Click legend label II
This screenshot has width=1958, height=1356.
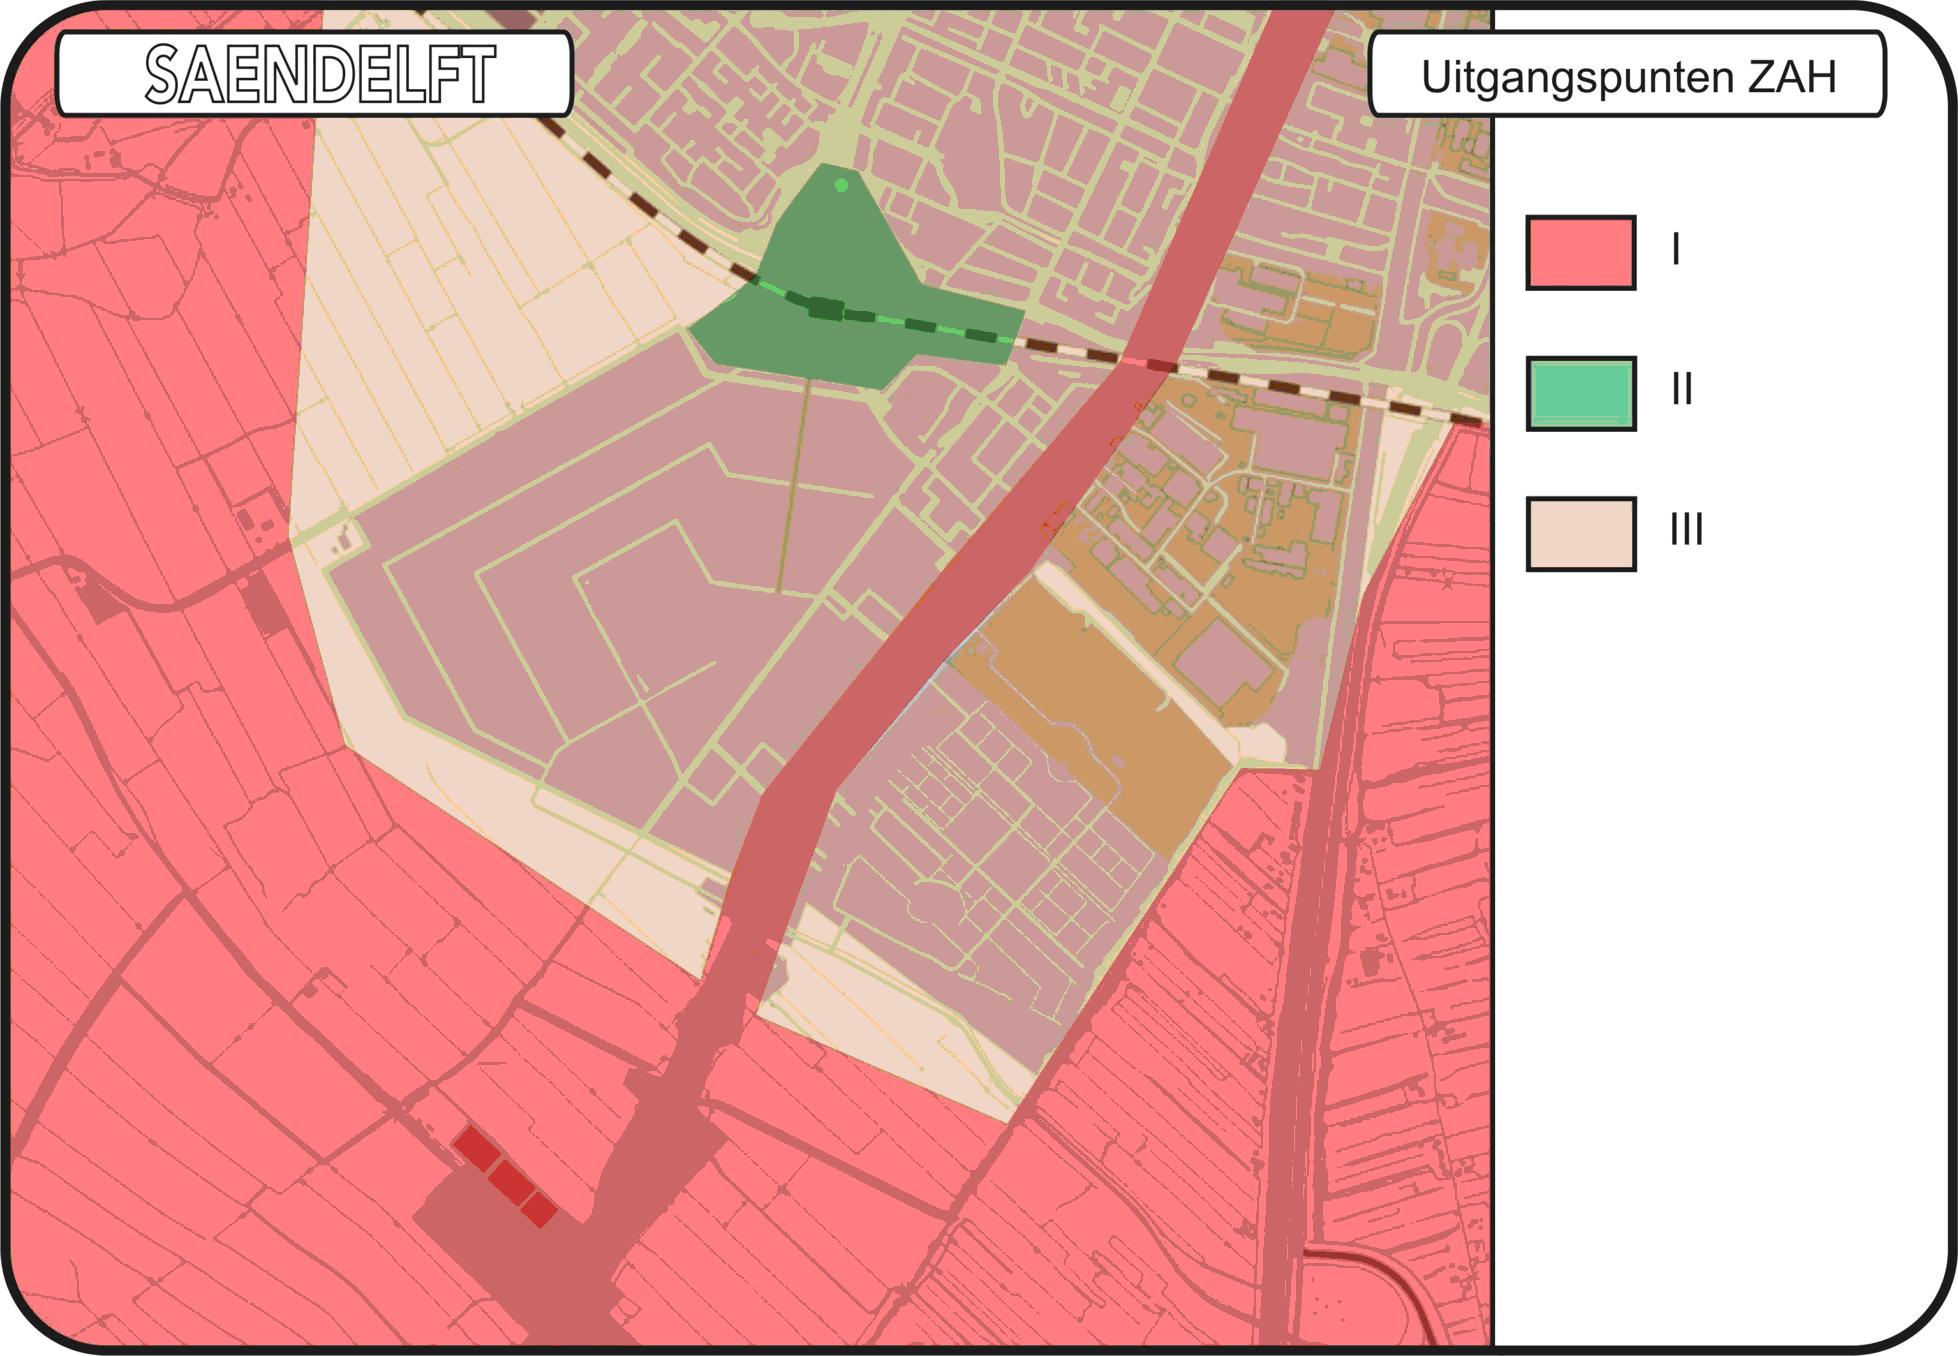(x=1682, y=389)
